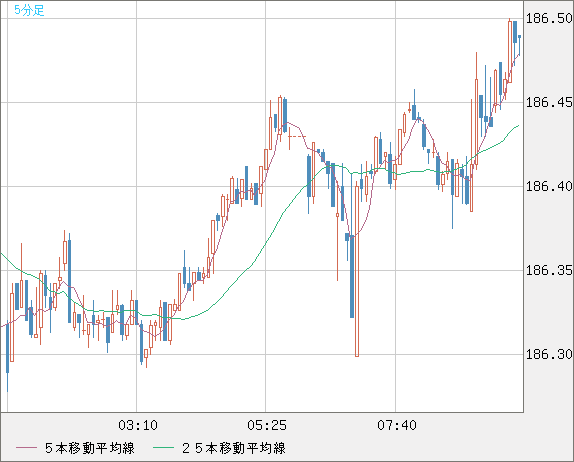Click the 186.30 price axis label
Screen dimensions: 574x462
tap(549, 354)
